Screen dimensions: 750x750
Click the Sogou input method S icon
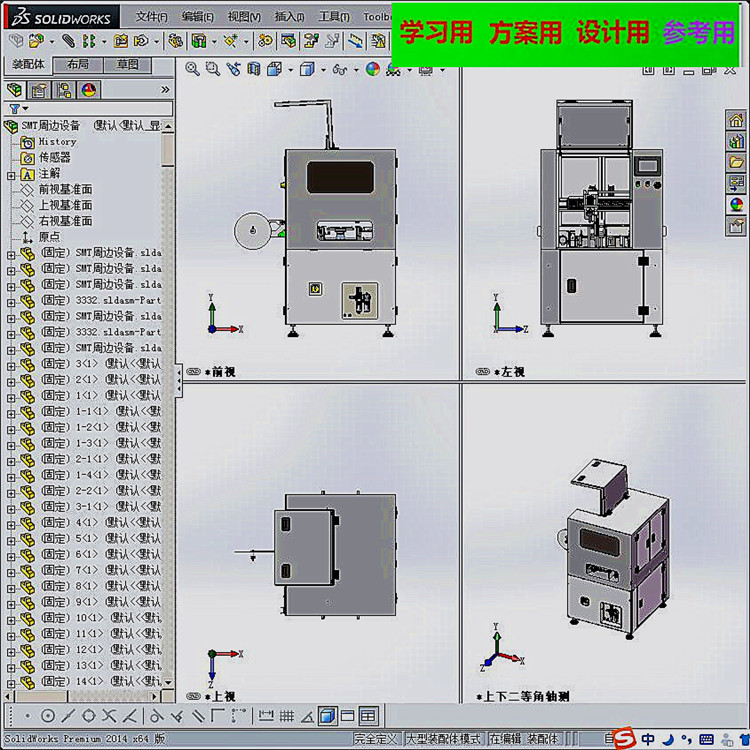pyautogui.click(x=624, y=738)
